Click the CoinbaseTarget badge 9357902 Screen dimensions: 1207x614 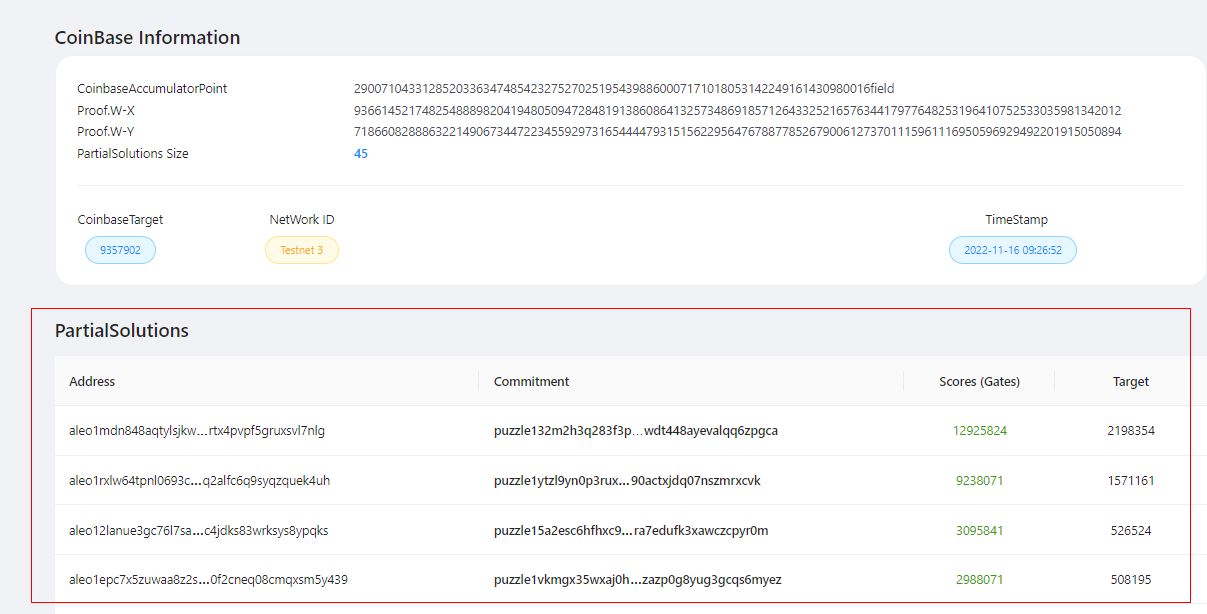pos(120,250)
